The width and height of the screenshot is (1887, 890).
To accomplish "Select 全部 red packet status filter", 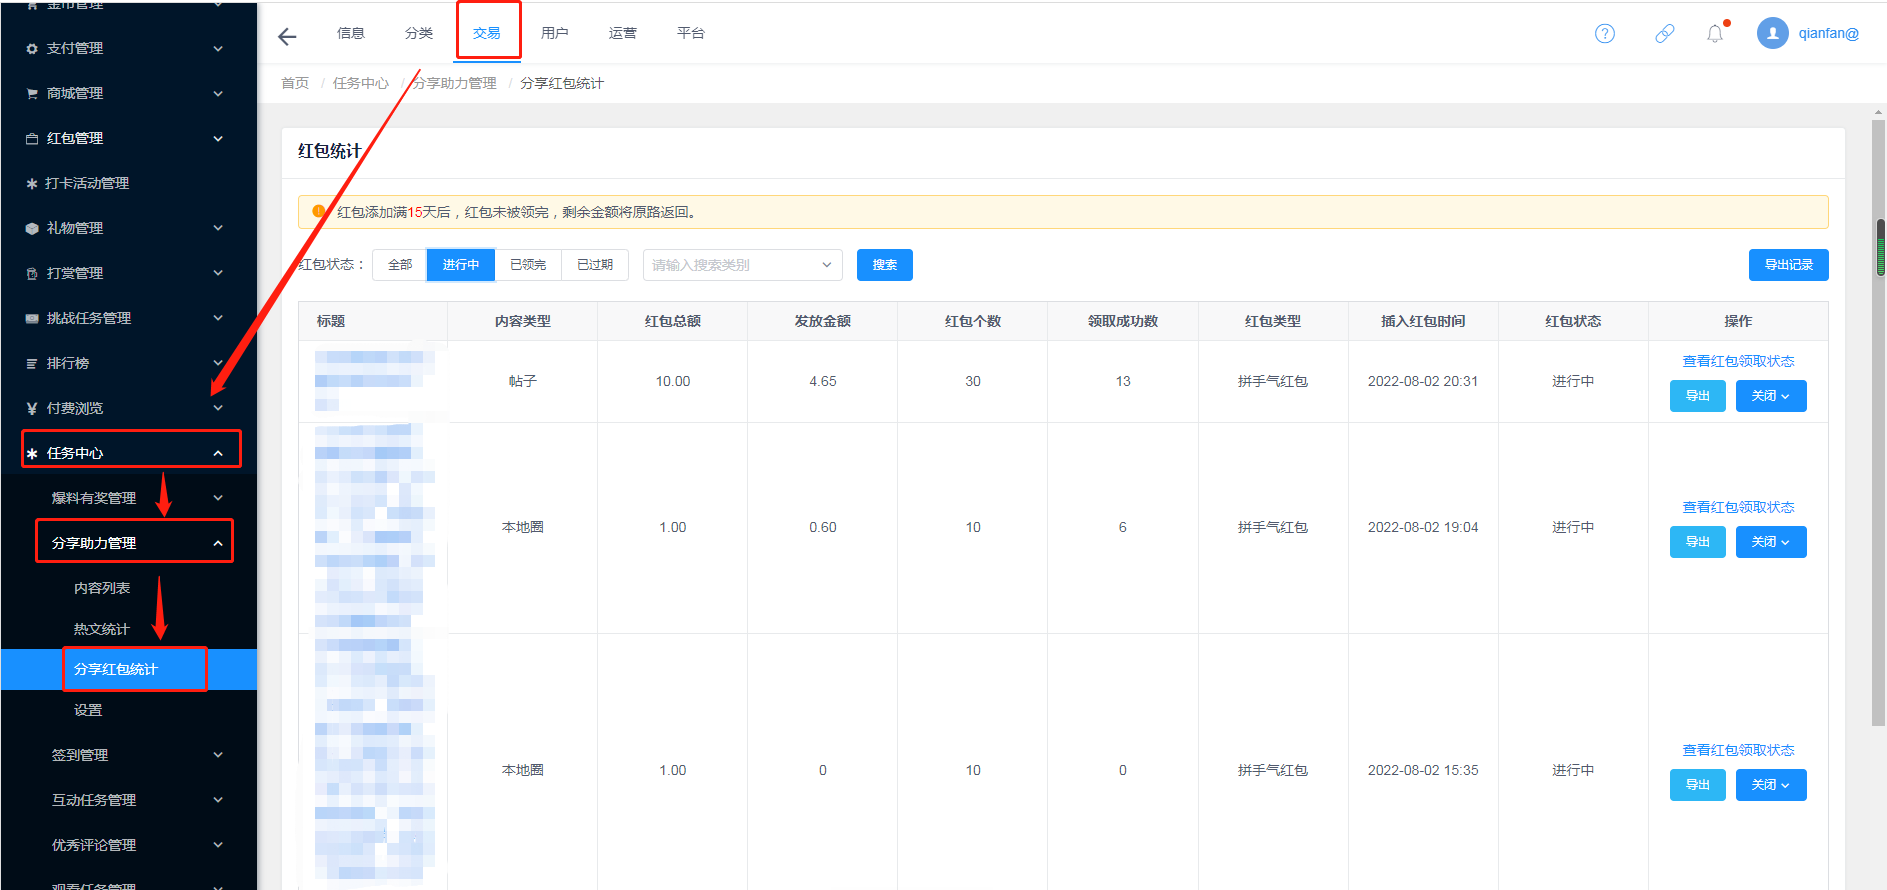I will pyautogui.click(x=400, y=265).
